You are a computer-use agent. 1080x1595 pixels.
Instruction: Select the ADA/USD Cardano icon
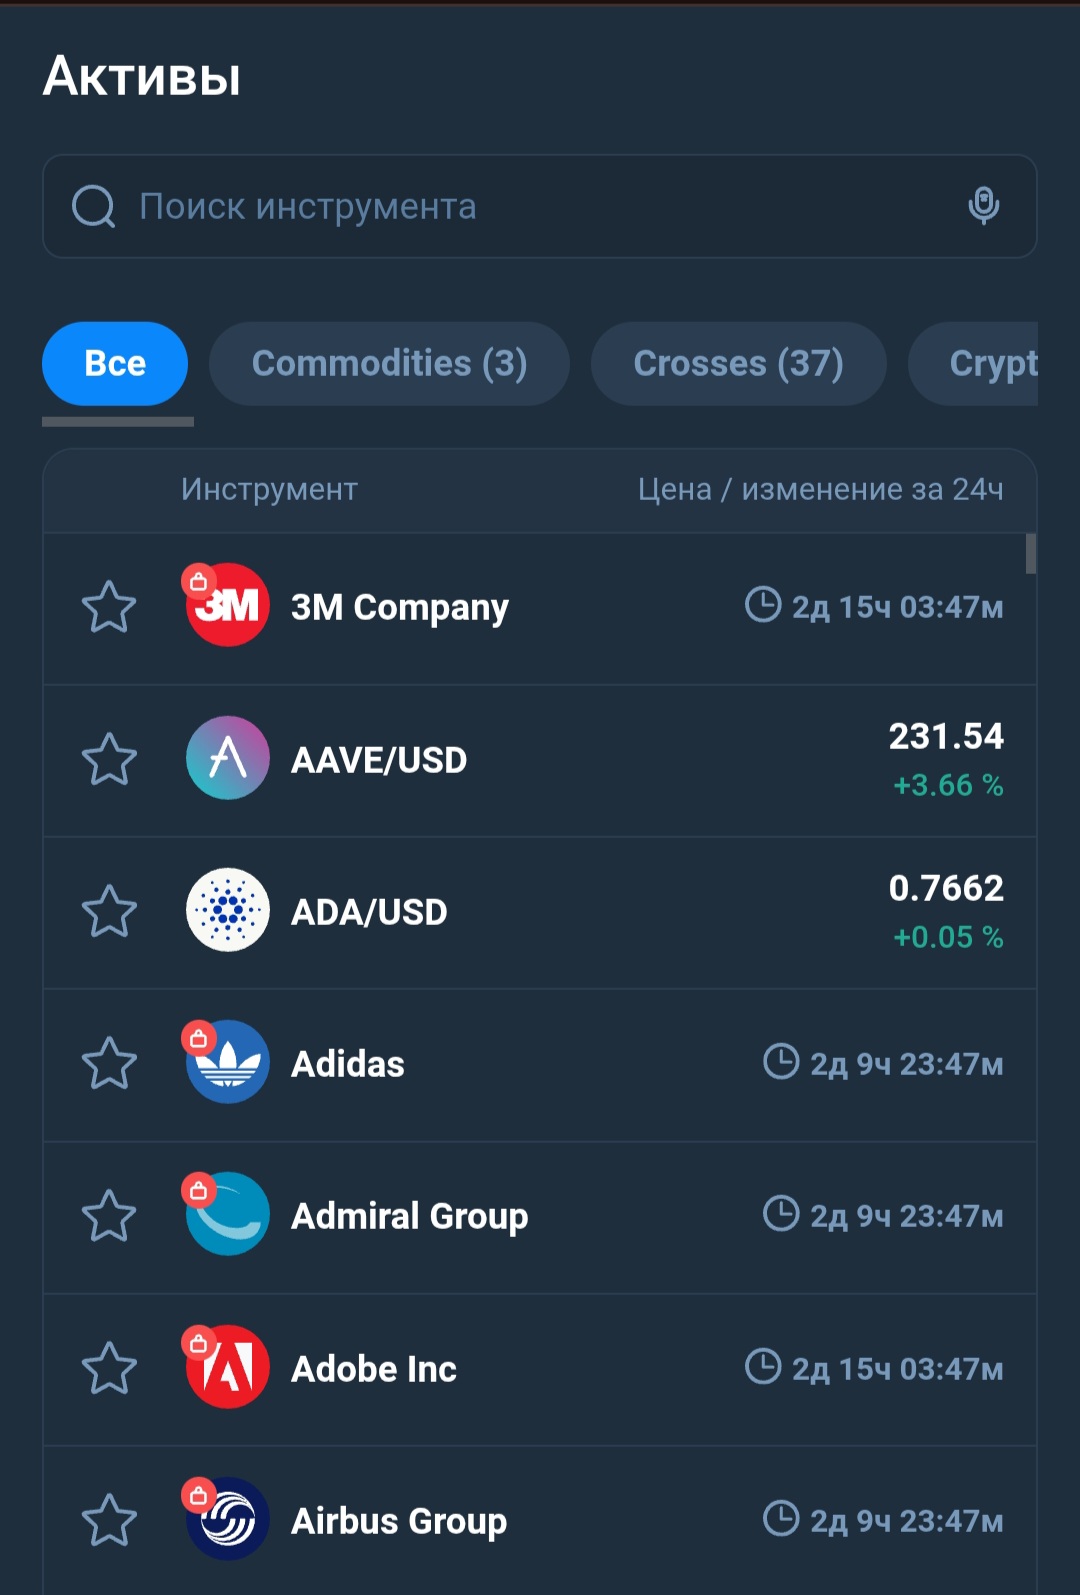point(228,910)
